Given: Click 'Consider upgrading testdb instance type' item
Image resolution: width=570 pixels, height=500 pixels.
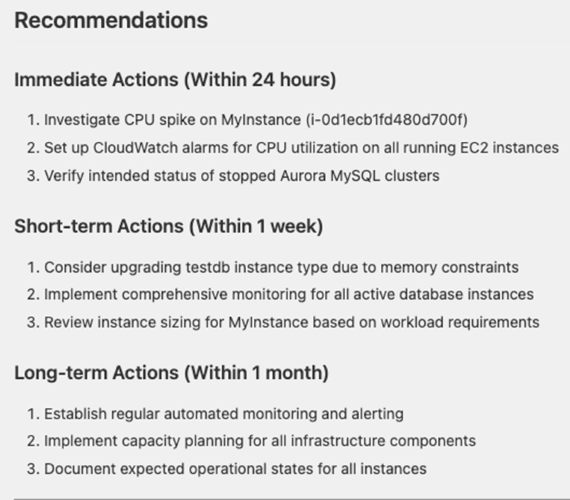Looking at the screenshot, I should click(x=273, y=267).
